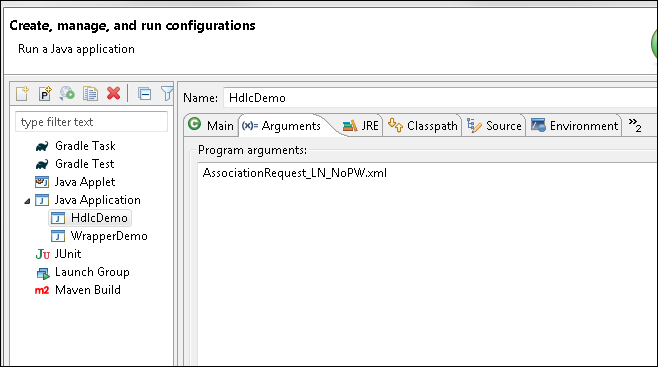Viewport: 658px width, 367px height.
Task: Show the hidden tabs overflow list
Action: [x=635, y=125]
